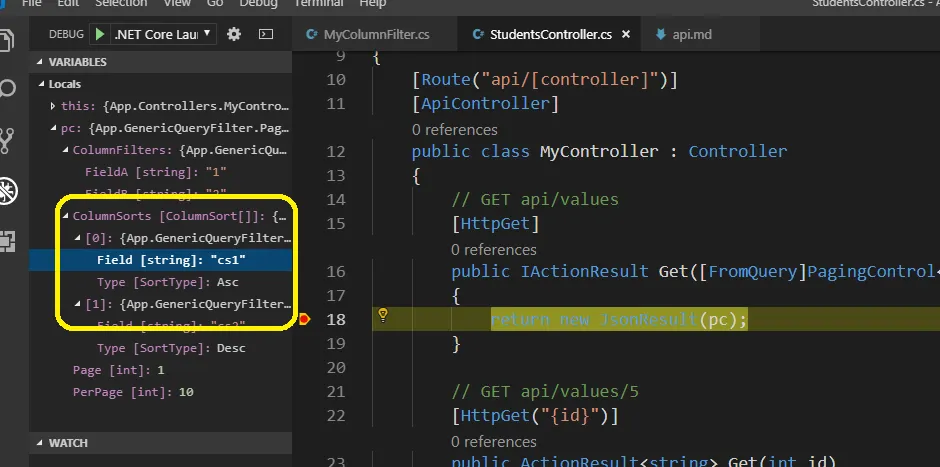The image size is (940, 467).
Task: Click the HttpGet("{id}") attribute line 22
Action: [x=535, y=415]
